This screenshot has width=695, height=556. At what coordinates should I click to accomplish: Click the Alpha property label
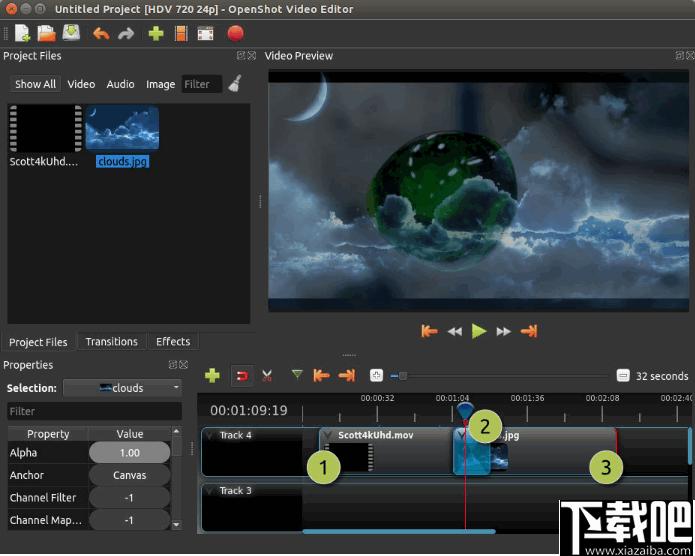coord(23,453)
